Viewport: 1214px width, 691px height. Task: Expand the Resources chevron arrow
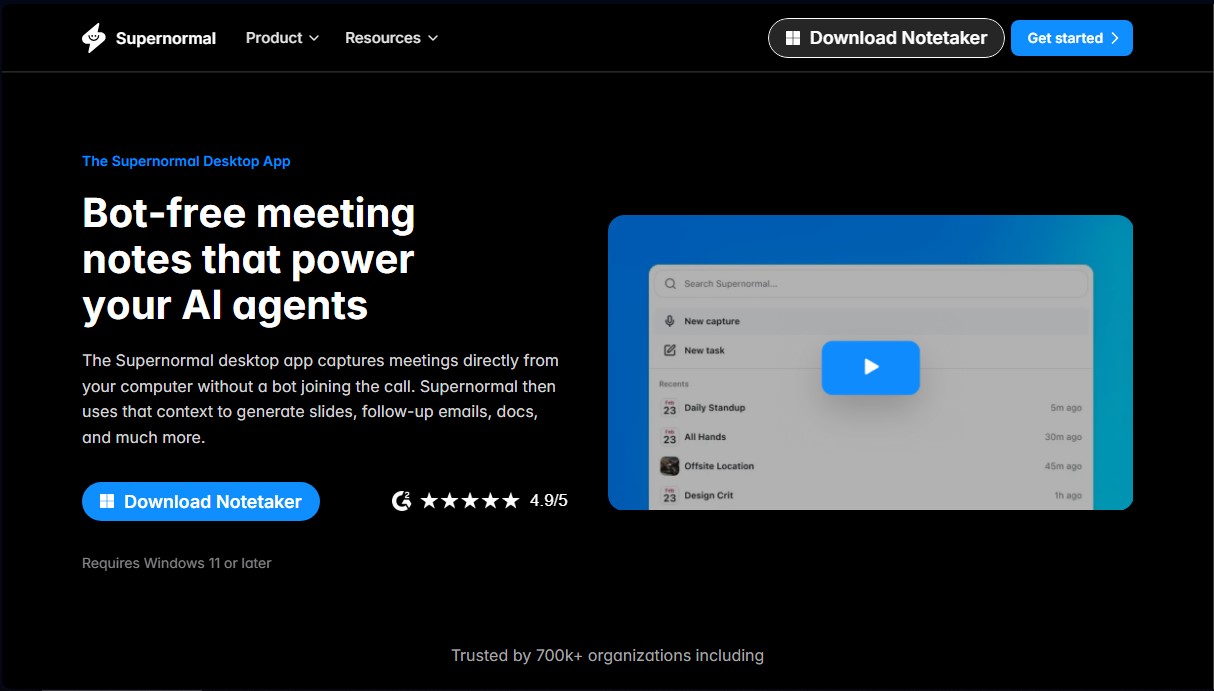[x=433, y=38]
